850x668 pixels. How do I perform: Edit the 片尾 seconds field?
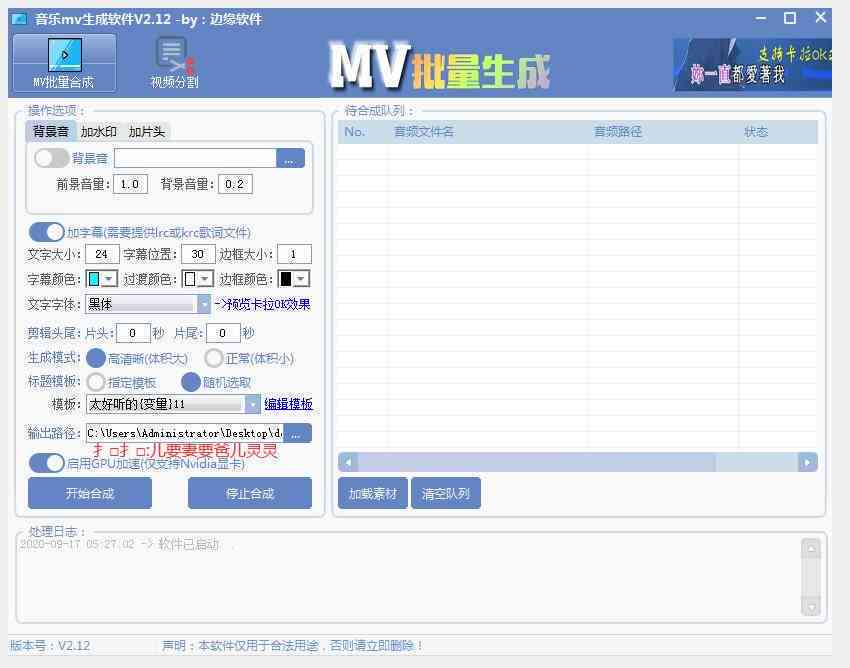(223, 333)
